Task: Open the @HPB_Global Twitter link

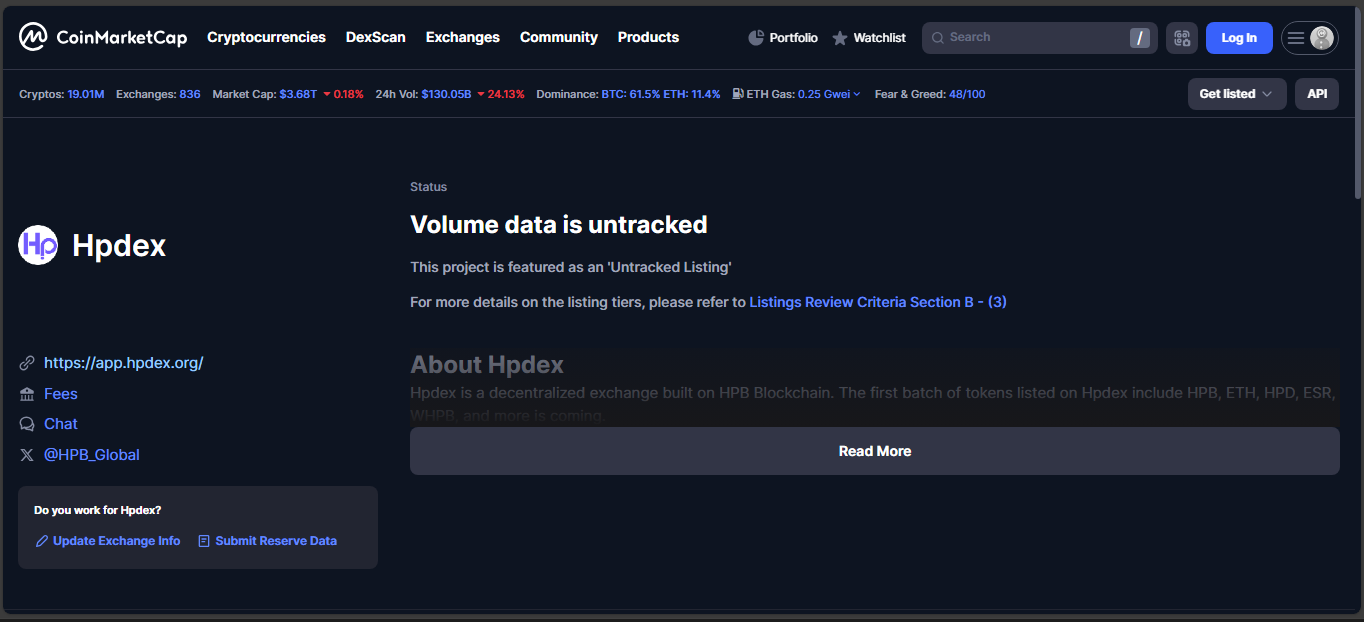Action: pos(92,455)
